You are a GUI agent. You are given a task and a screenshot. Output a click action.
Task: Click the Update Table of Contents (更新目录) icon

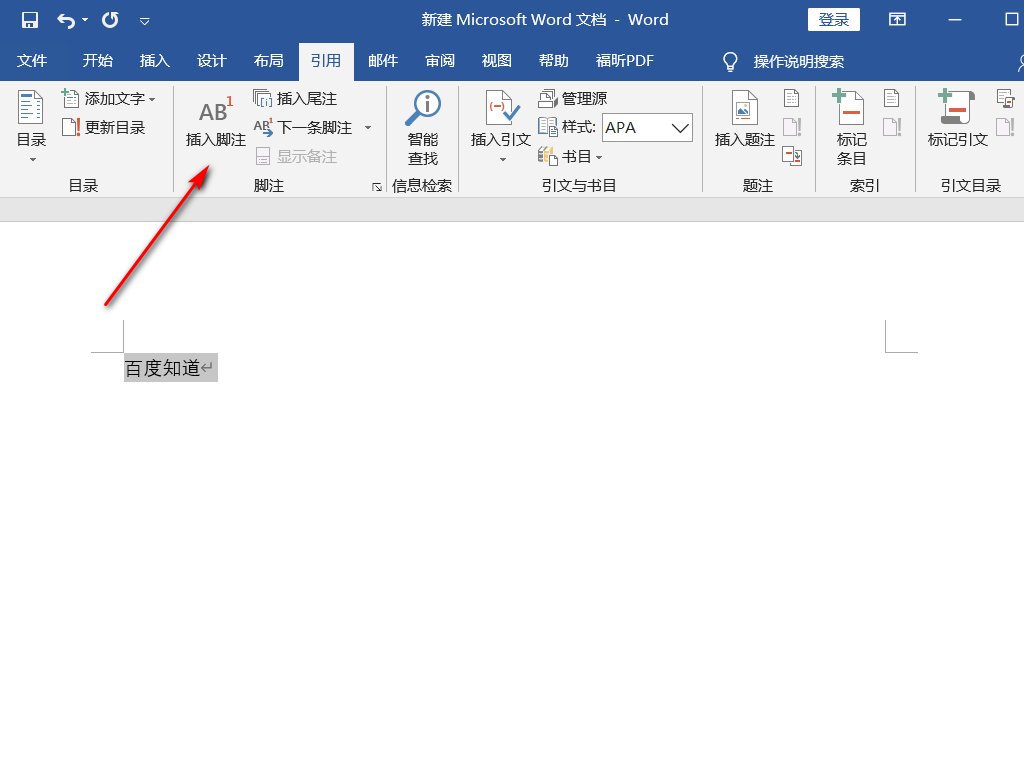pyautogui.click(x=71, y=128)
